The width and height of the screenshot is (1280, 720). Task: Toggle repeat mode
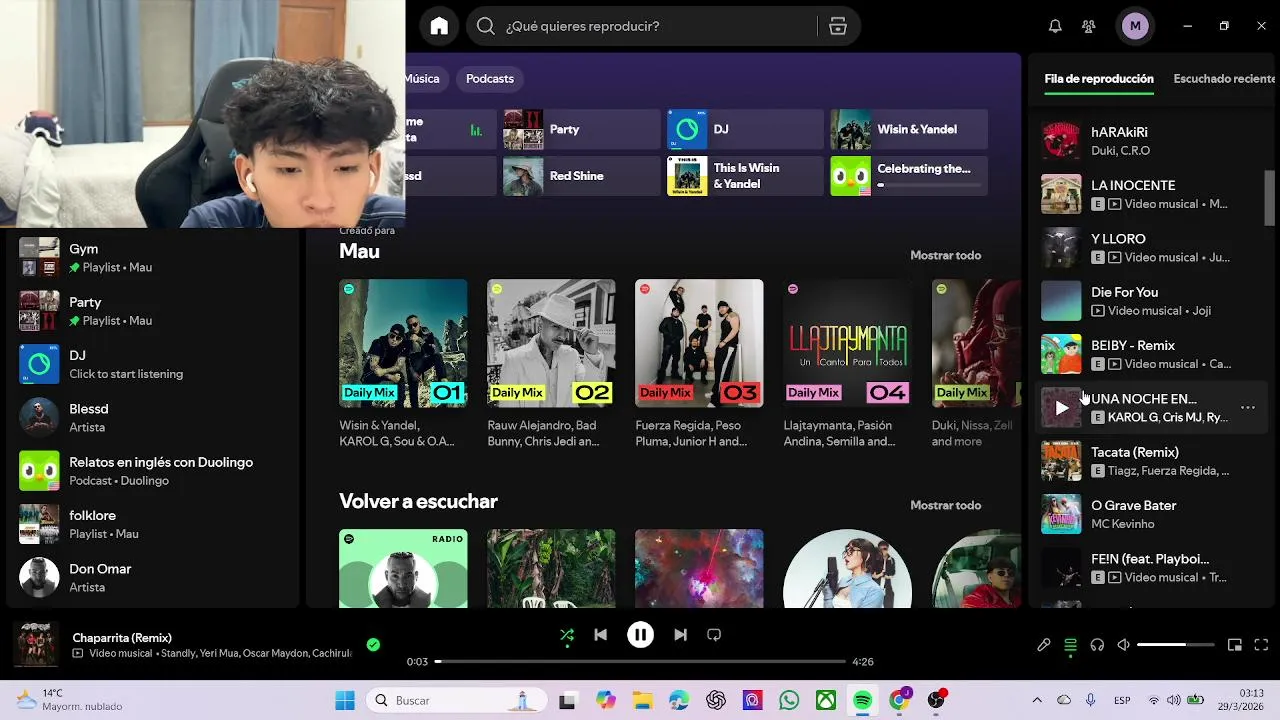coord(714,635)
